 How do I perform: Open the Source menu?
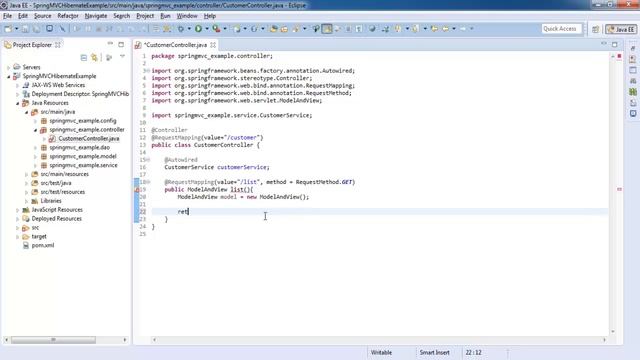[x=42, y=16]
